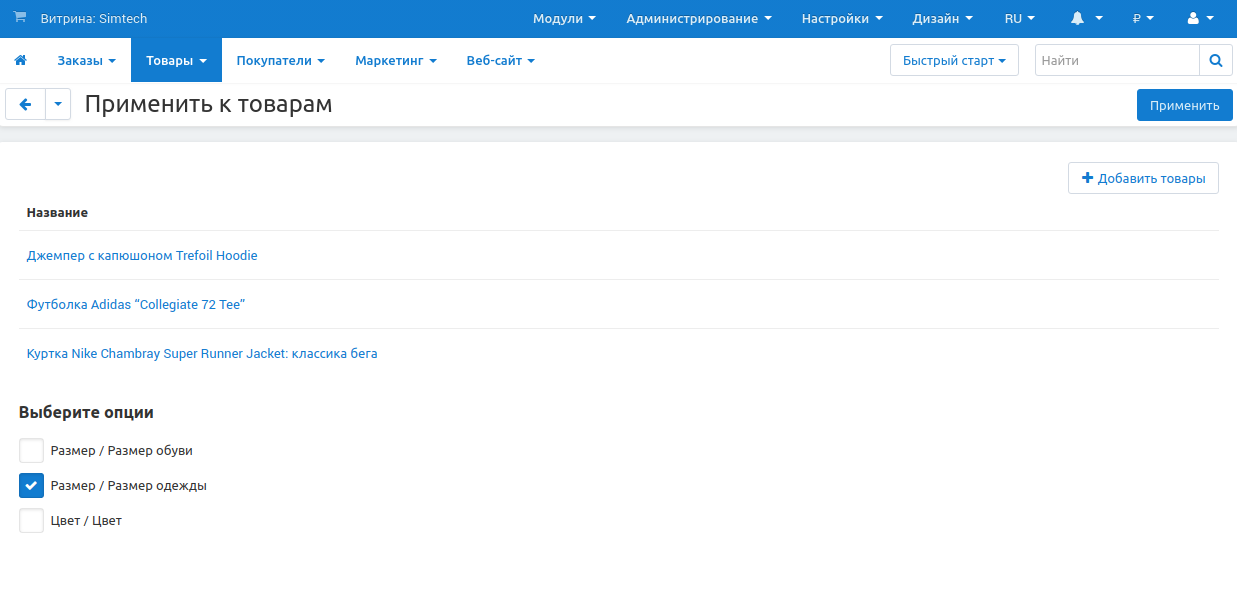Image resolution: width=1237 pixels, height=603 pixels.
Task: Click the home icon in navigation bar
Action: click(20, 61)
